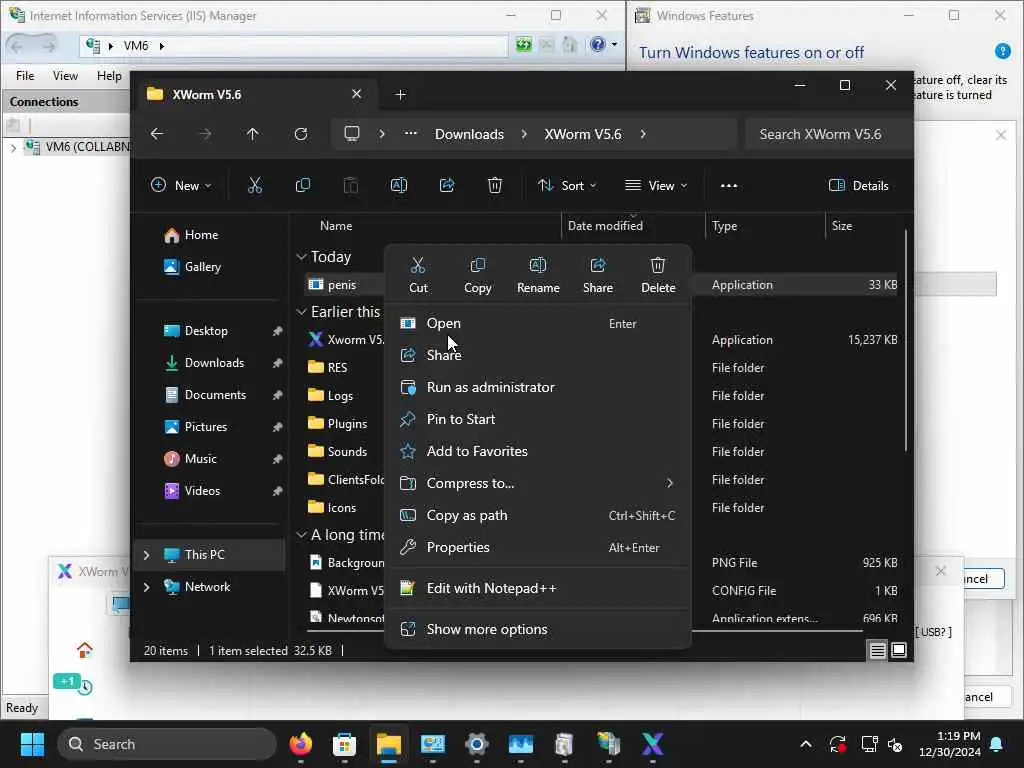Close the XWorm V5.6 tab
The height and width of the screenshot is (768, 1024).
[357, 94]
